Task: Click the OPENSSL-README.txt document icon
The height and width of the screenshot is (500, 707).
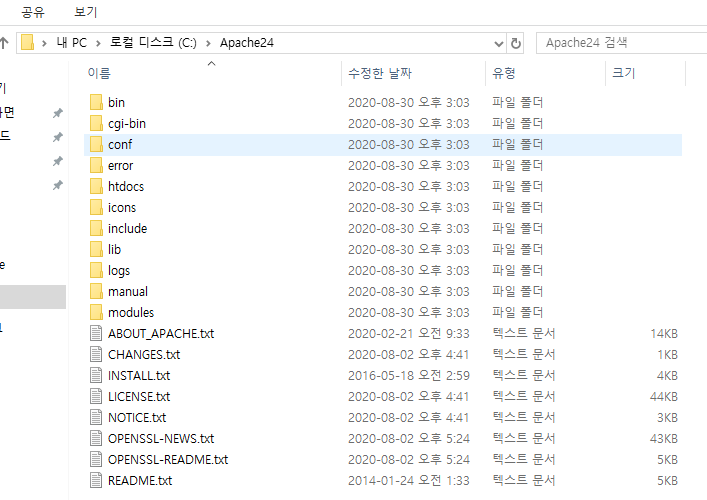Action: click(x=96, y=459)
